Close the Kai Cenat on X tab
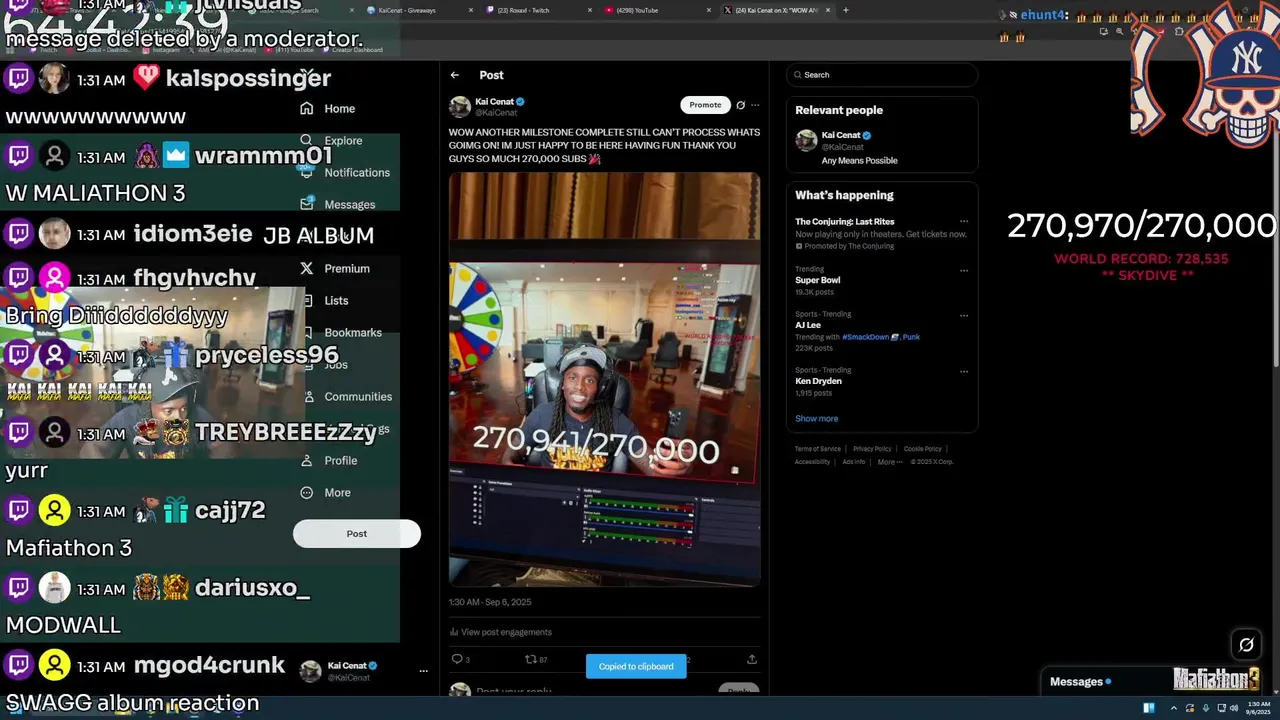This screenshot has width=1280, height=720. click(x=828, y=10)
